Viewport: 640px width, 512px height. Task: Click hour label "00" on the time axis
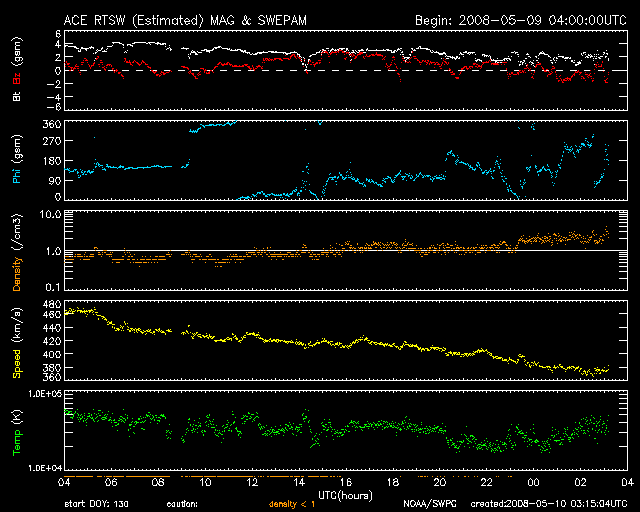pos(533,483)
